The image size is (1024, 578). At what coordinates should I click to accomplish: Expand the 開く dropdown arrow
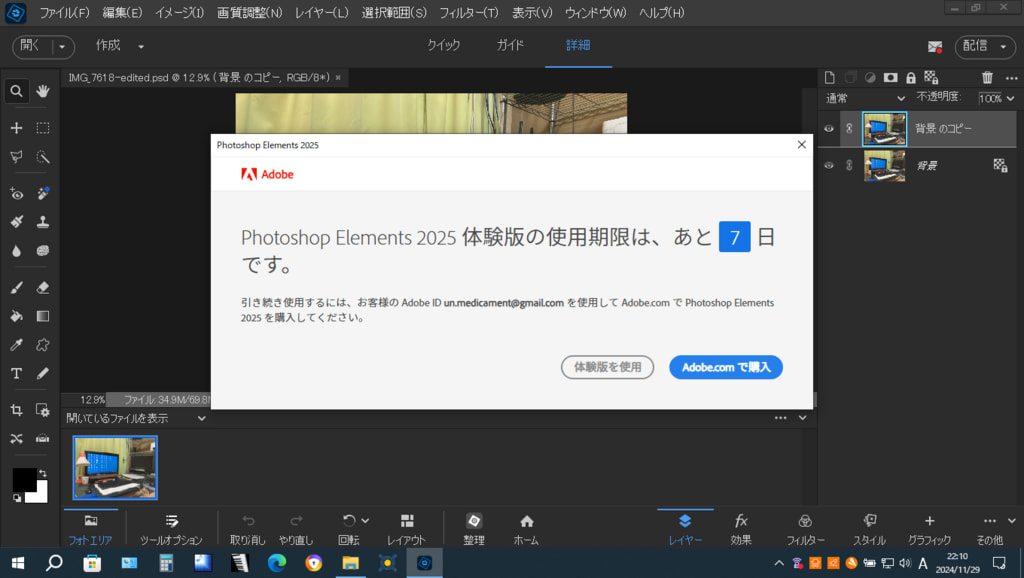point(62,47)
